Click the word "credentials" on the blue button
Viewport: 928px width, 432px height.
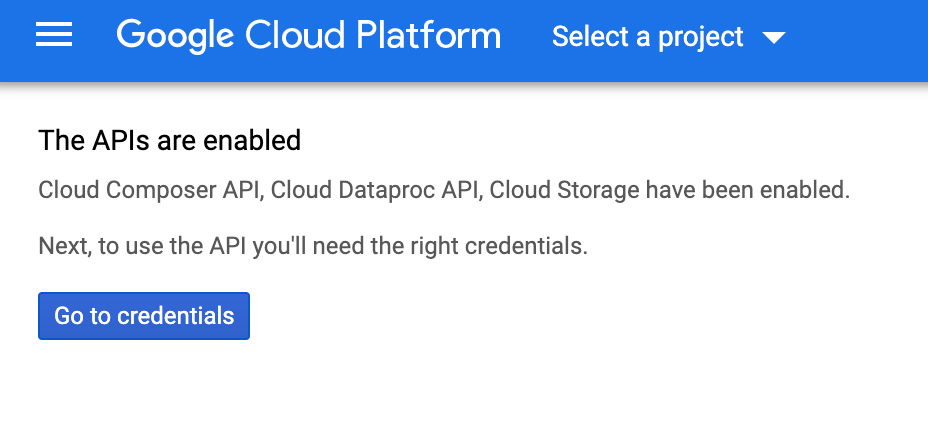coord(175,316)
